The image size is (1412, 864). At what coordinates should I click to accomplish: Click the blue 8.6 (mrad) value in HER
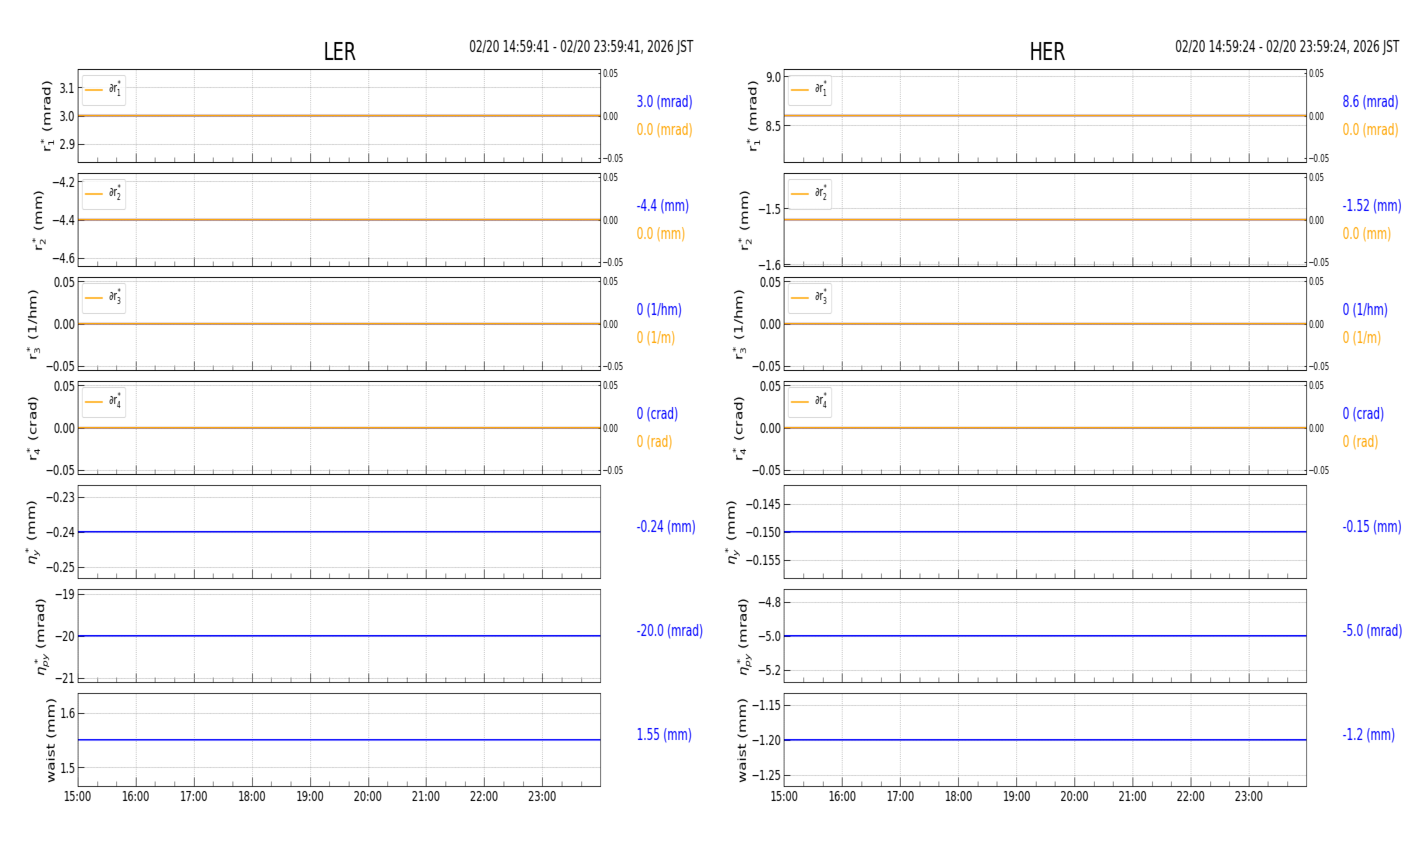(x=1370, y=102)
